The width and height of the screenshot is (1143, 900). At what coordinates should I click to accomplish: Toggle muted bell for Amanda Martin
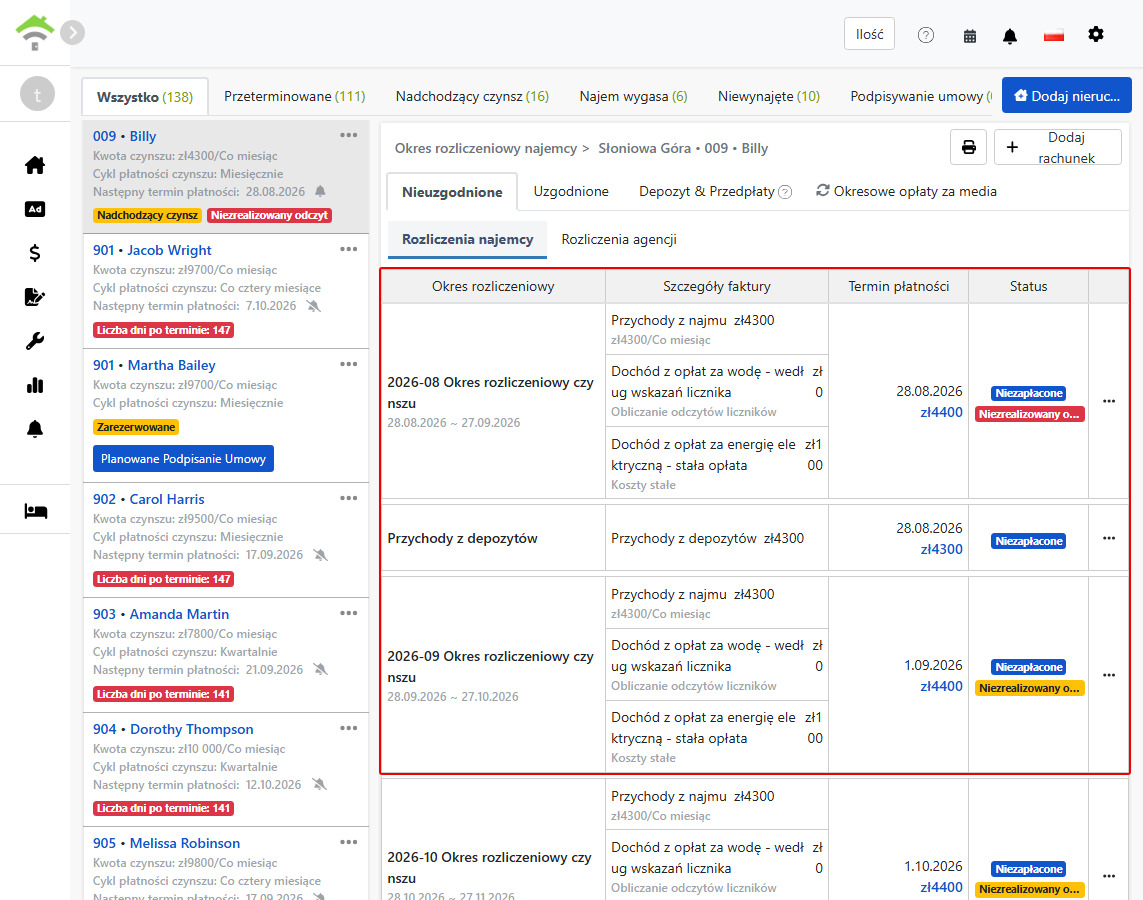click(x=320, y=670)
